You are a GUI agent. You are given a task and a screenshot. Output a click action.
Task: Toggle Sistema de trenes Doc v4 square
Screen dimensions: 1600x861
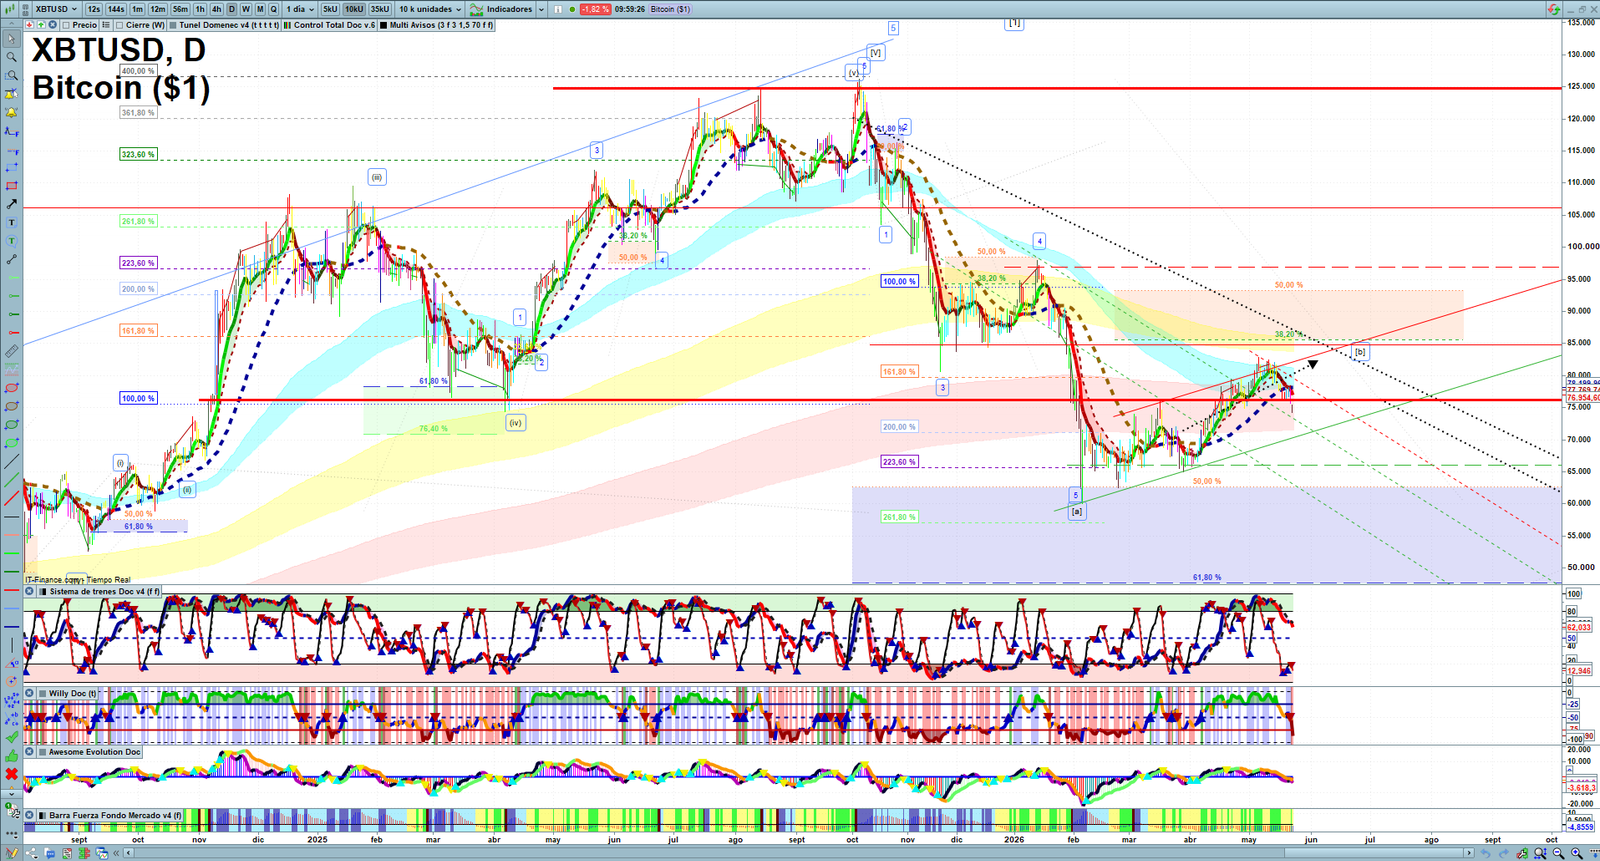click(x=42, y=591)
